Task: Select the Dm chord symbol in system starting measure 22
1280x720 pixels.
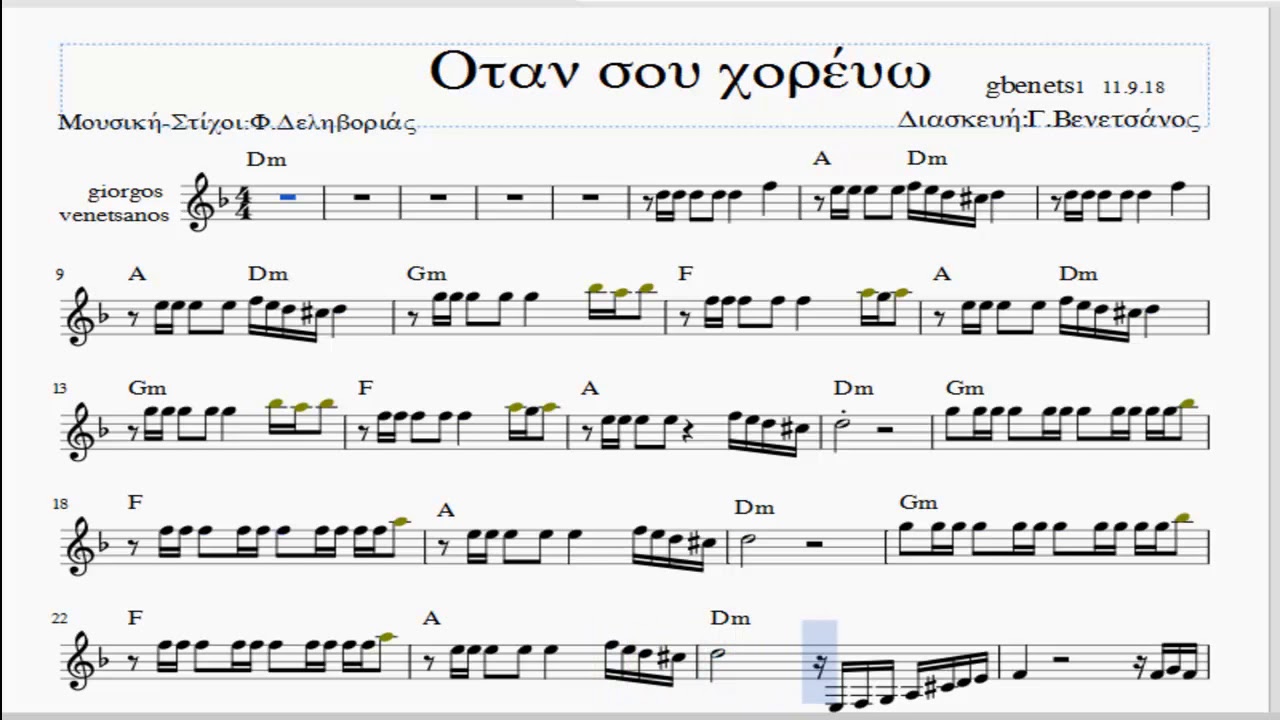Action: (730, 617)
